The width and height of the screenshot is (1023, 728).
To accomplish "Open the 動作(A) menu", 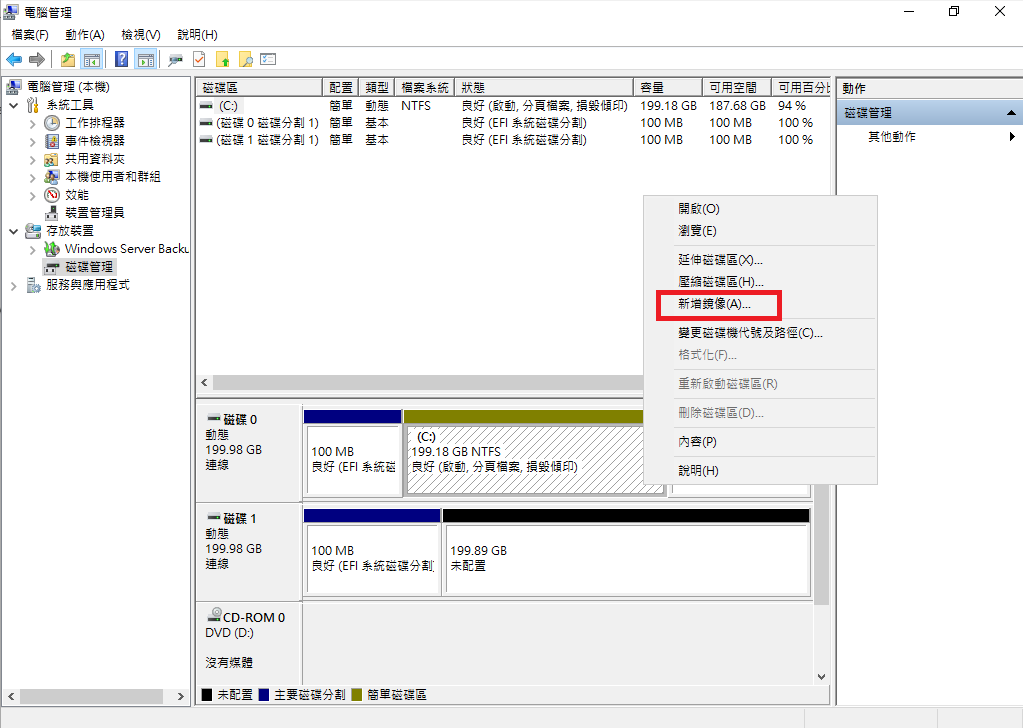I will pos(85,35).
